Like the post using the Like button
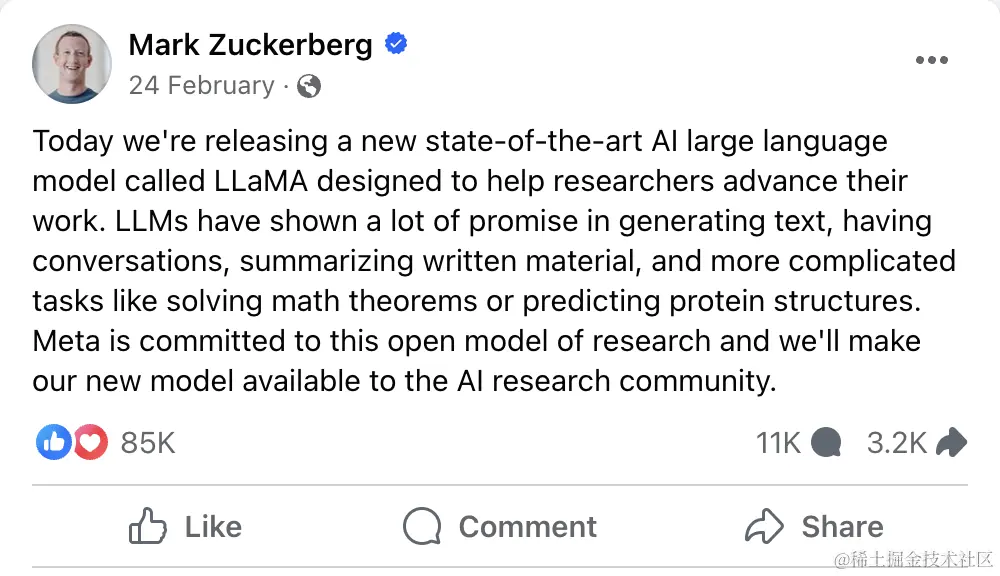The height and width of the screenshot is (576, 1000). (185, 526)
